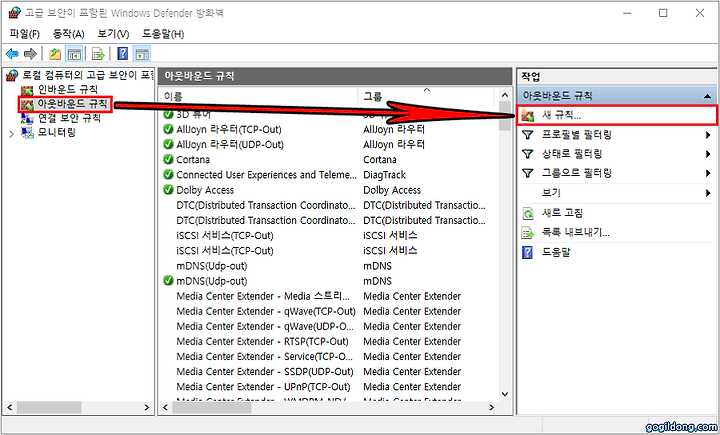This screenshot has height=435, width=720.
Task: Select Media Center Extender - qWave(TCP-Out) rule
Action: (266, 311)
